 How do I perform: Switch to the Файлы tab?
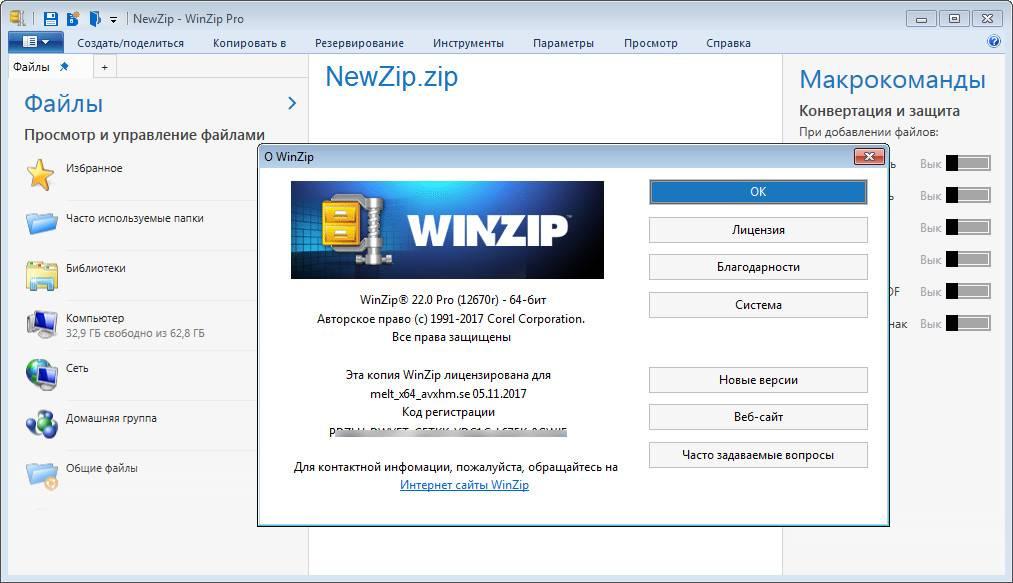(x=31, y=67)
